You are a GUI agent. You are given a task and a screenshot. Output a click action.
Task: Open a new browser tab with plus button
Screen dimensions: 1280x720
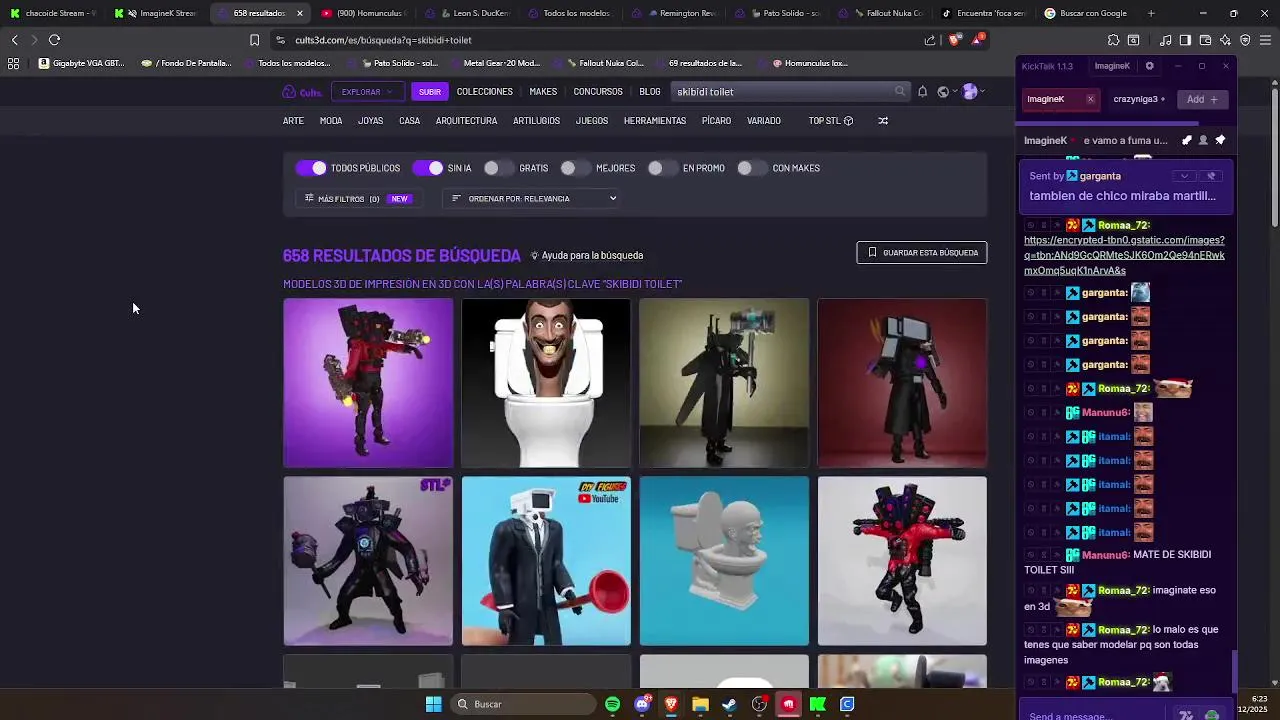[x=1151, y=13]
